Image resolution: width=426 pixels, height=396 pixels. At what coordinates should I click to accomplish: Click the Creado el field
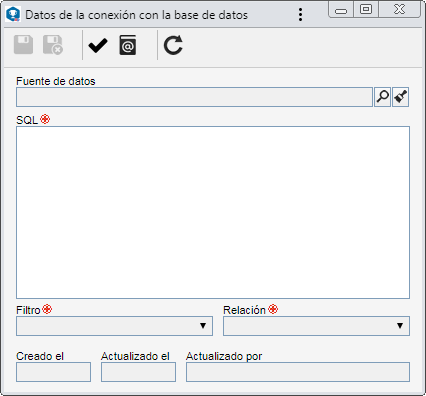coord(53,372)
